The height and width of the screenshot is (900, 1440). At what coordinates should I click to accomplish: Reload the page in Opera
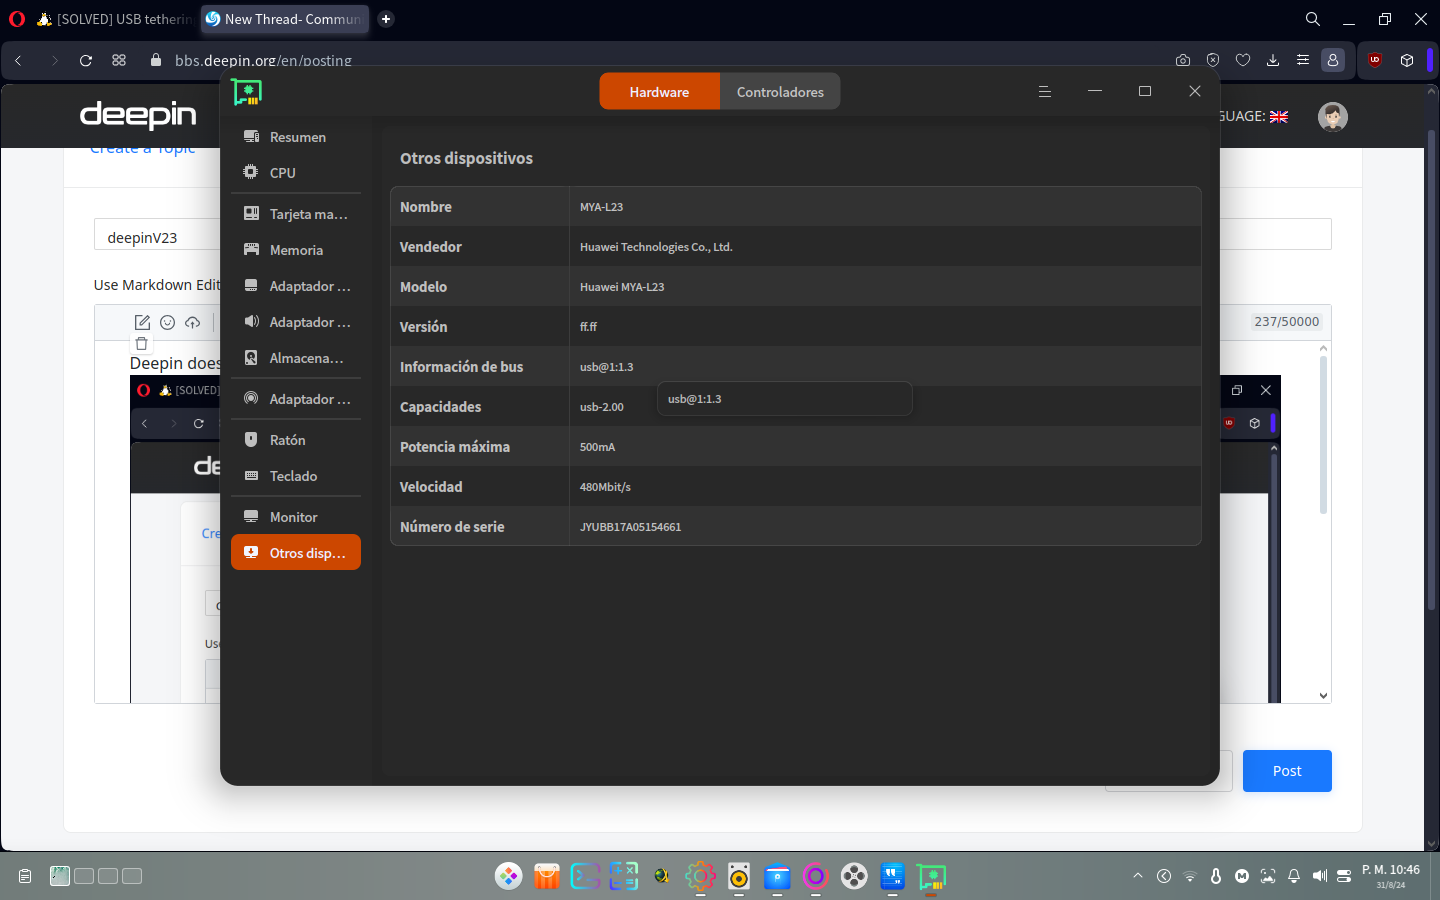[86, 60]
